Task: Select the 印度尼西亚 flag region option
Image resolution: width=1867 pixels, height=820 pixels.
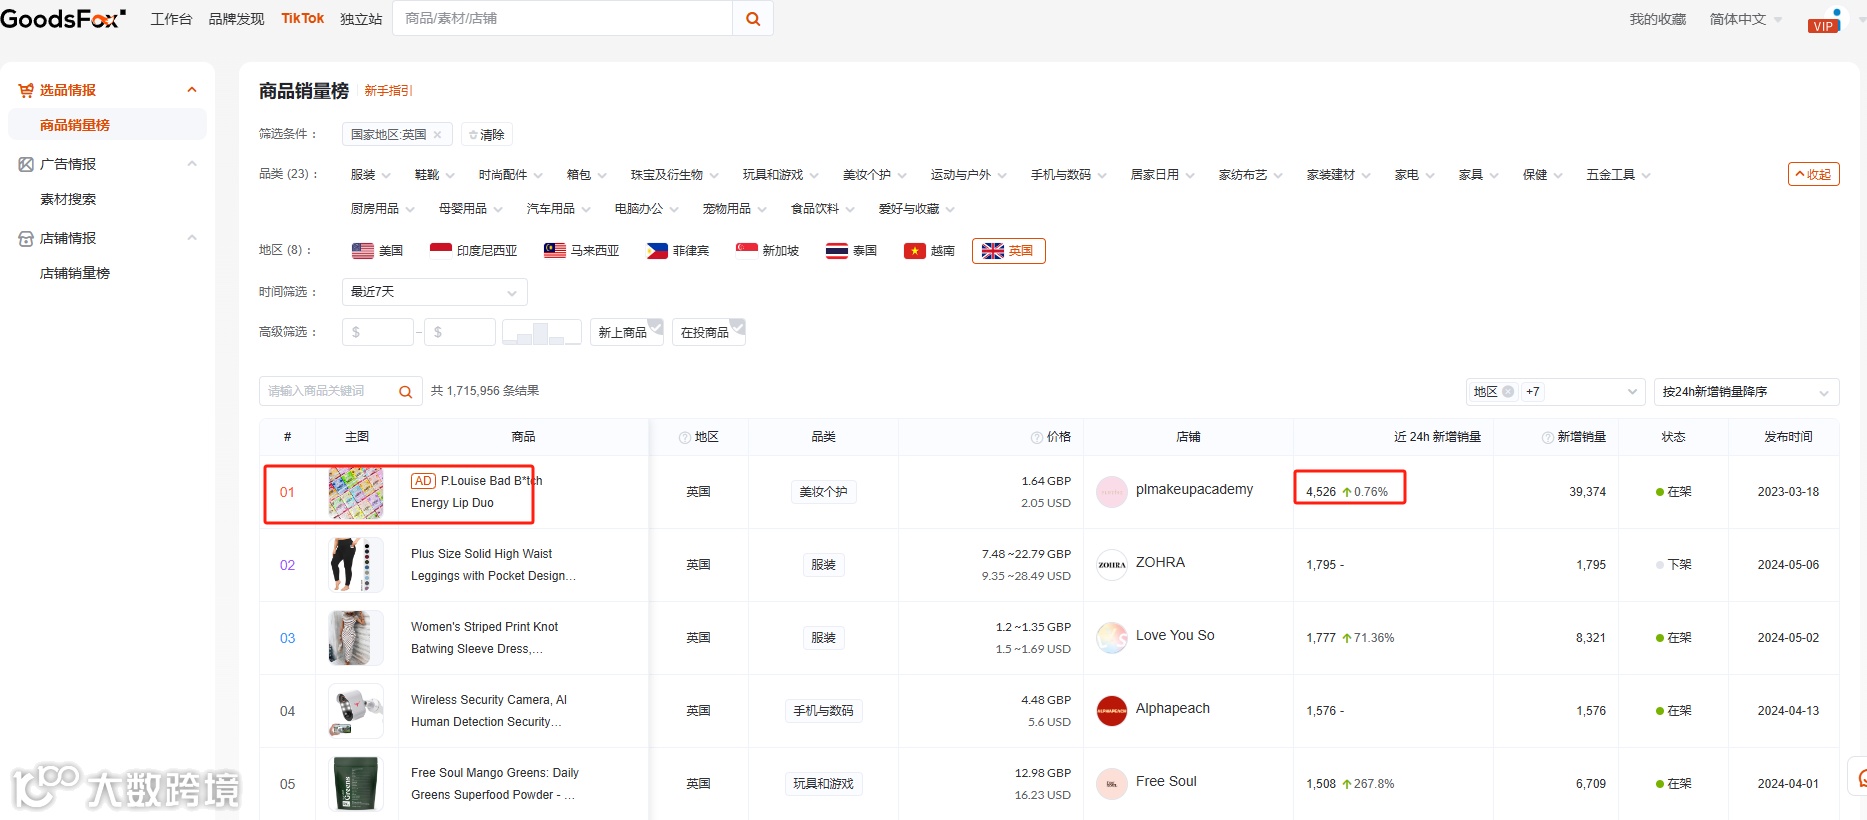Action: pyautogui.click(x=473, y=251)
